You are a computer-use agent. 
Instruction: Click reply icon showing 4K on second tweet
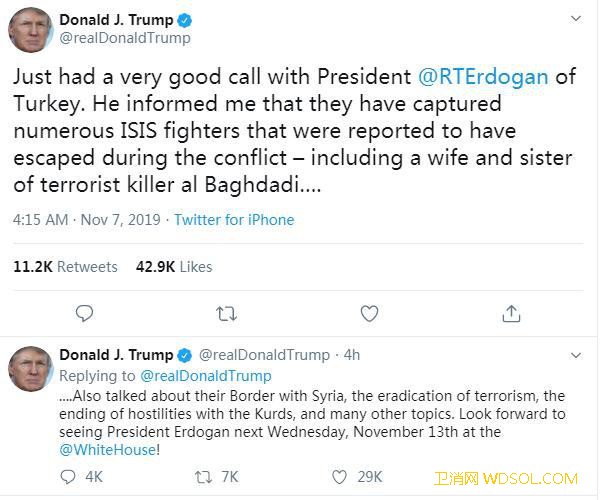click(x=68, y=477)
